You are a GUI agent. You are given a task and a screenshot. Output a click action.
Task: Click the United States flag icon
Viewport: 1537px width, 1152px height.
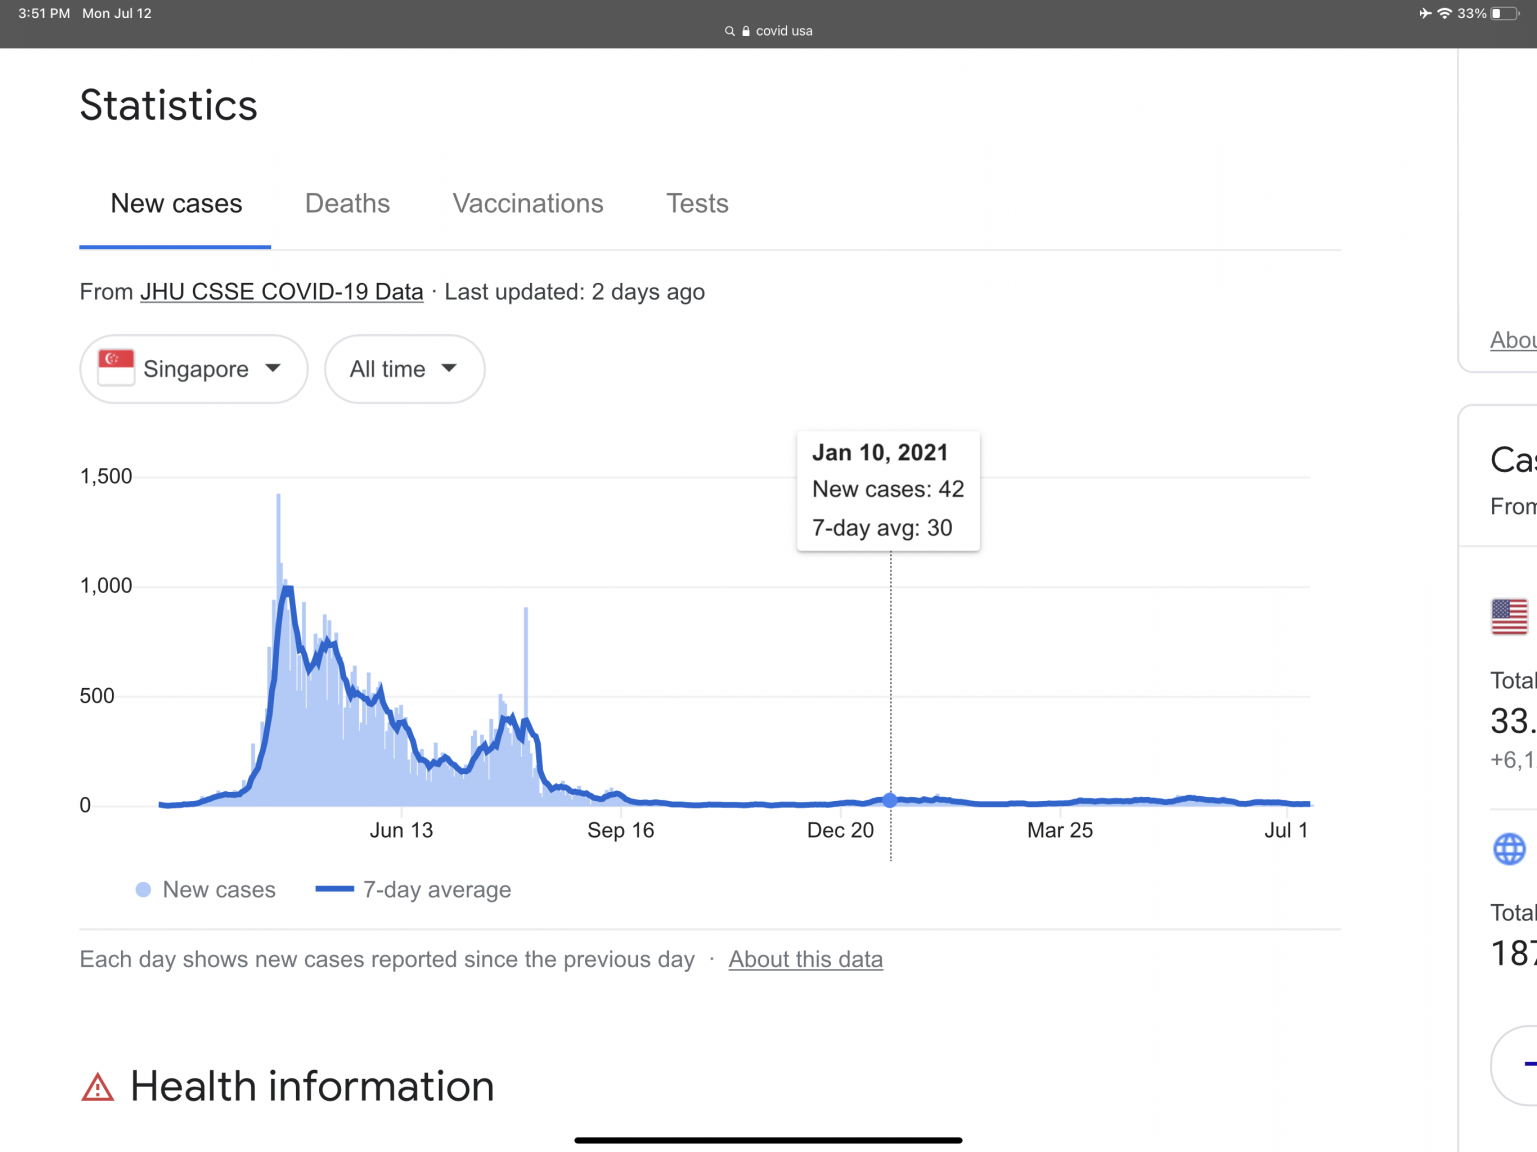[x=1509, y=616]
